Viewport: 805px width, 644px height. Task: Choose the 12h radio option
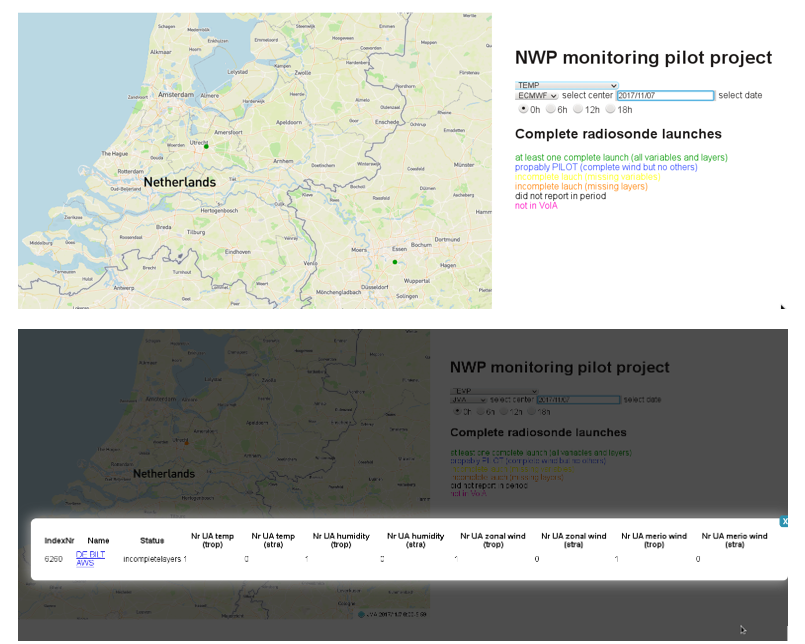click(x=579, y=109)
